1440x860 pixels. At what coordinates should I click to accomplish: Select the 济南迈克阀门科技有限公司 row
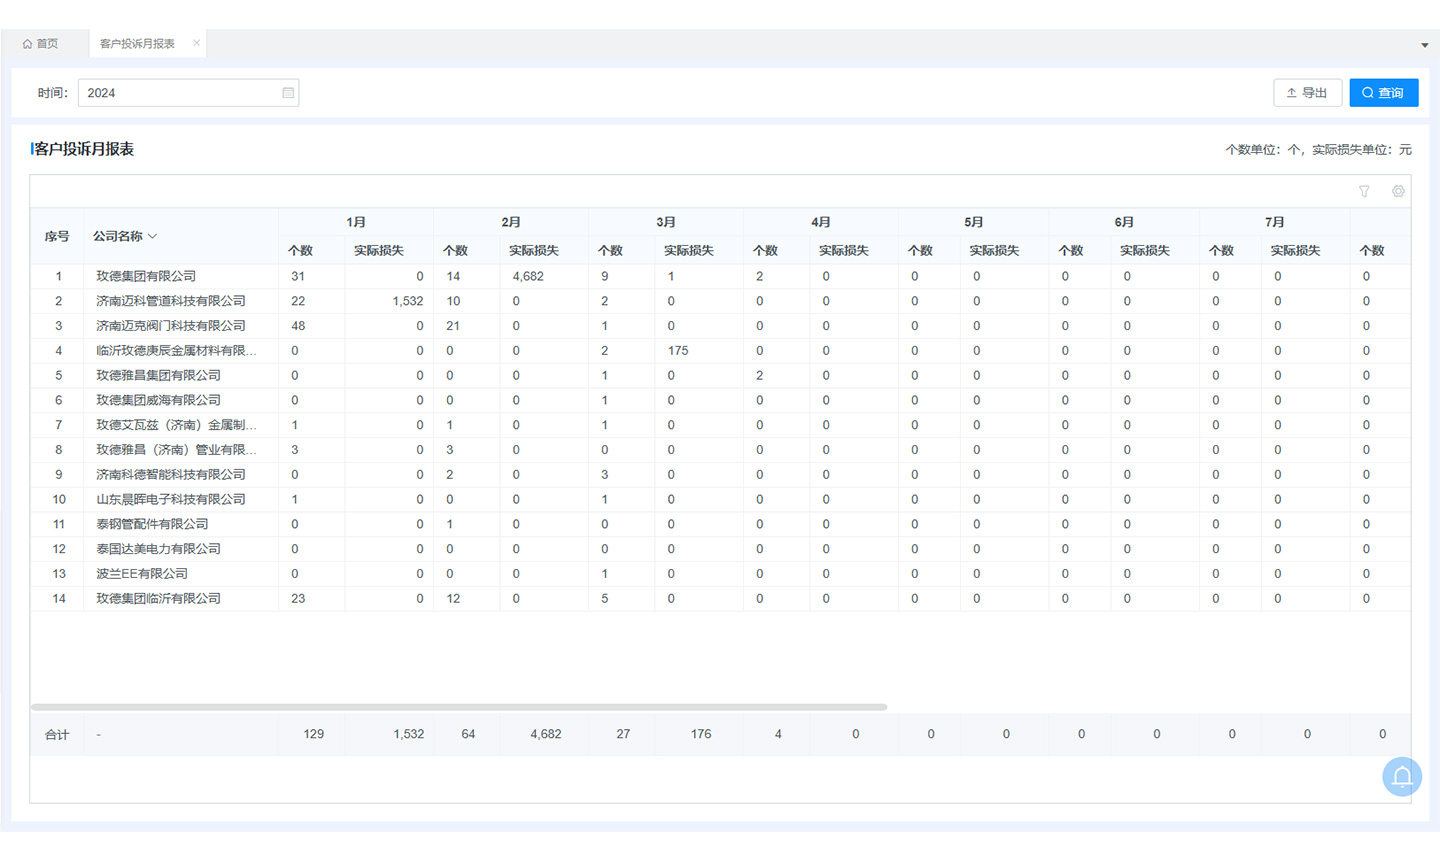click(170, 326)
